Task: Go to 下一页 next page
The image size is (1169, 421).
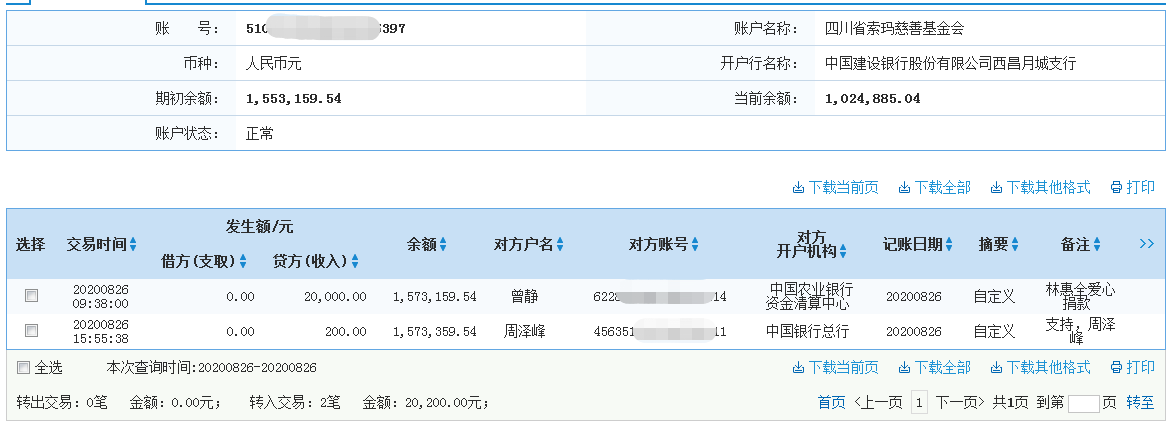Action: pyautogui.click(x=960, y=403)
